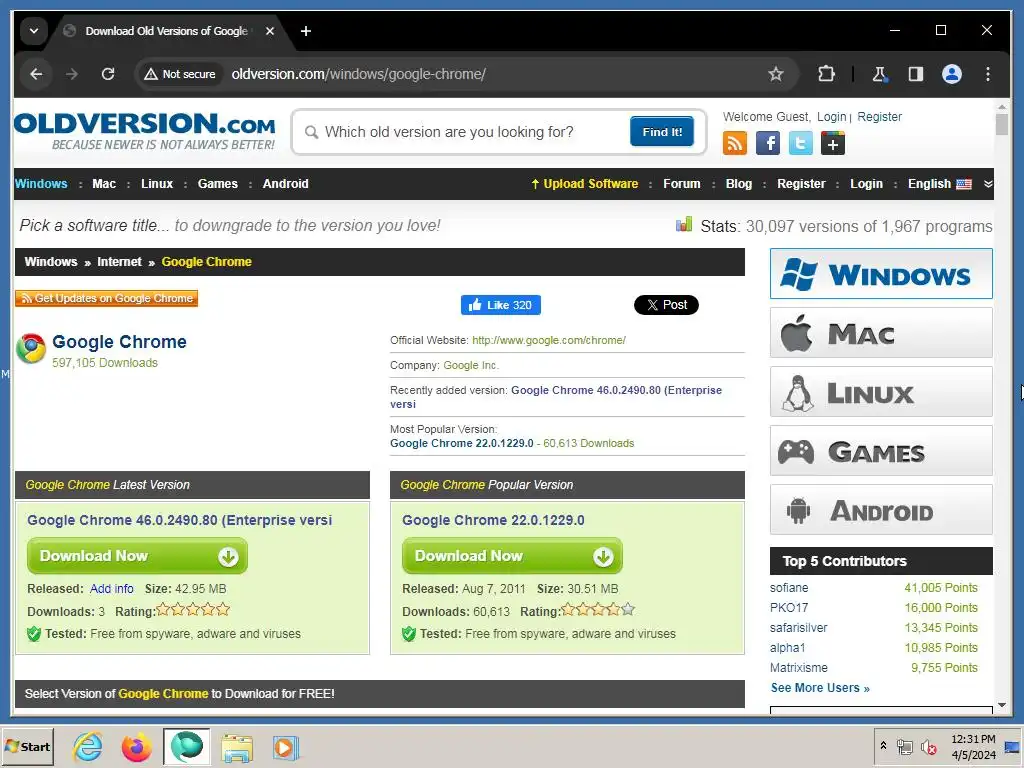The image size is (1024, 768).
Task: Click Get Updates on Google Chrome button
Action: click(x=106, y=298)
